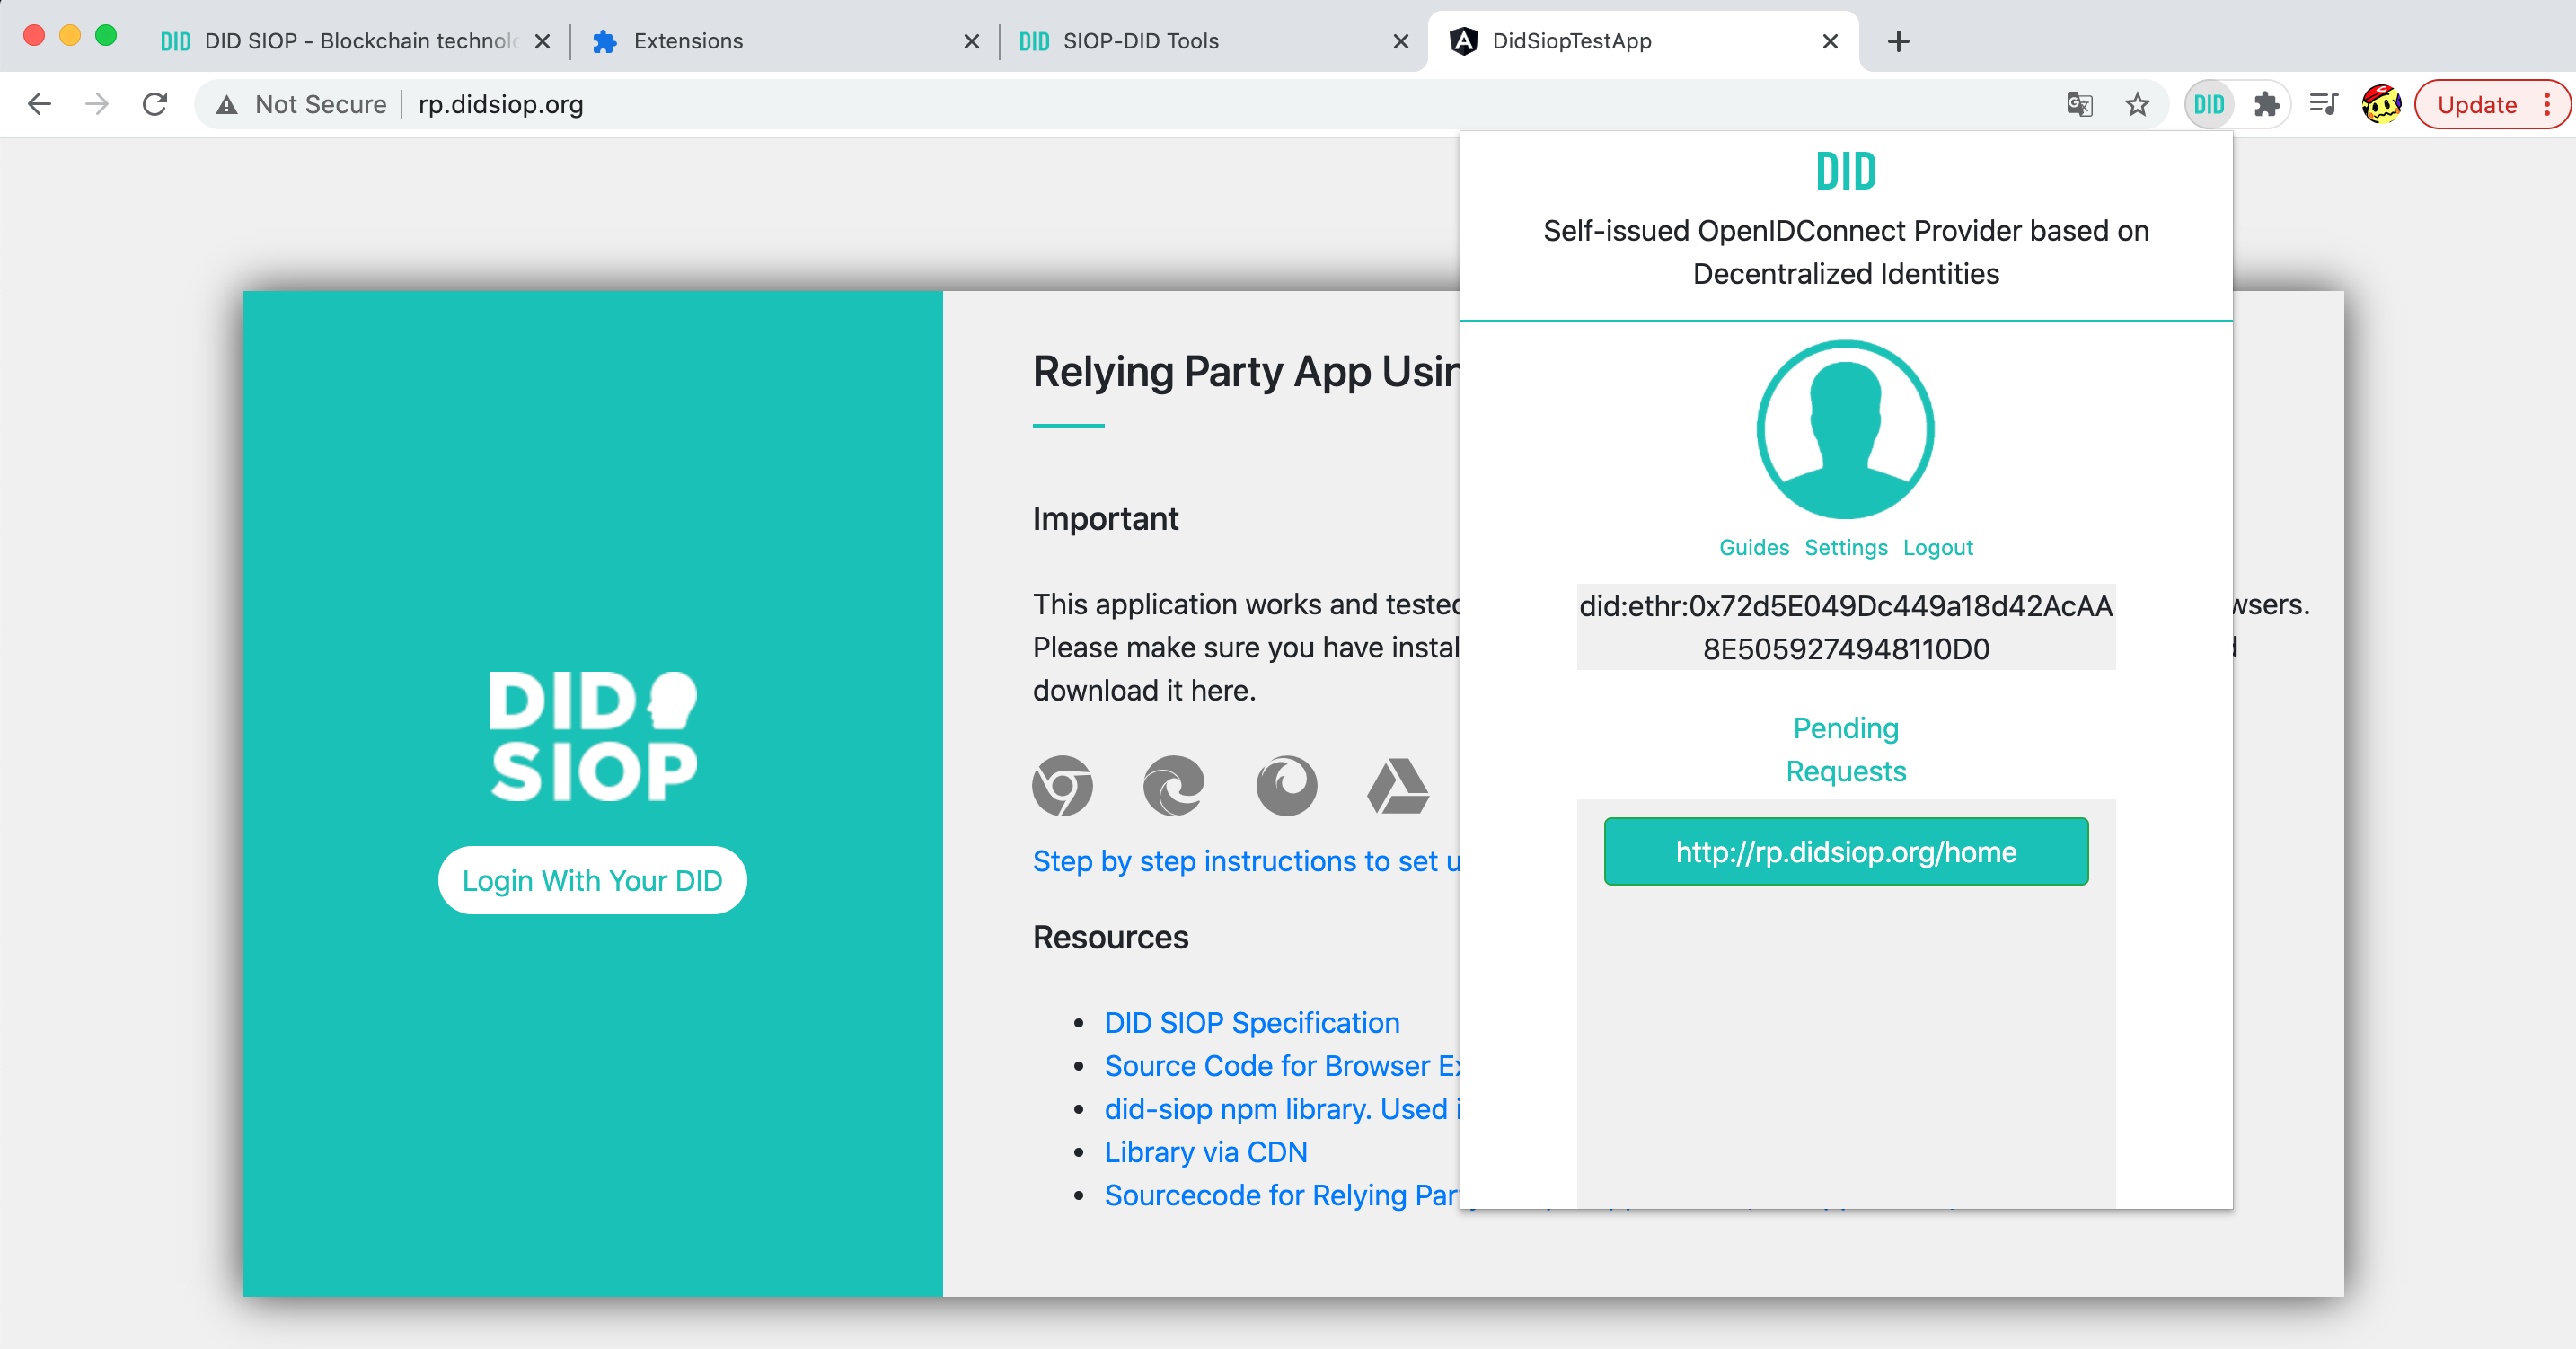The height and width of the screenshot is (1349, 2576).
Task: Click the Edge browser download icon
Action: pyautogui.click(x=1173, y=786)
